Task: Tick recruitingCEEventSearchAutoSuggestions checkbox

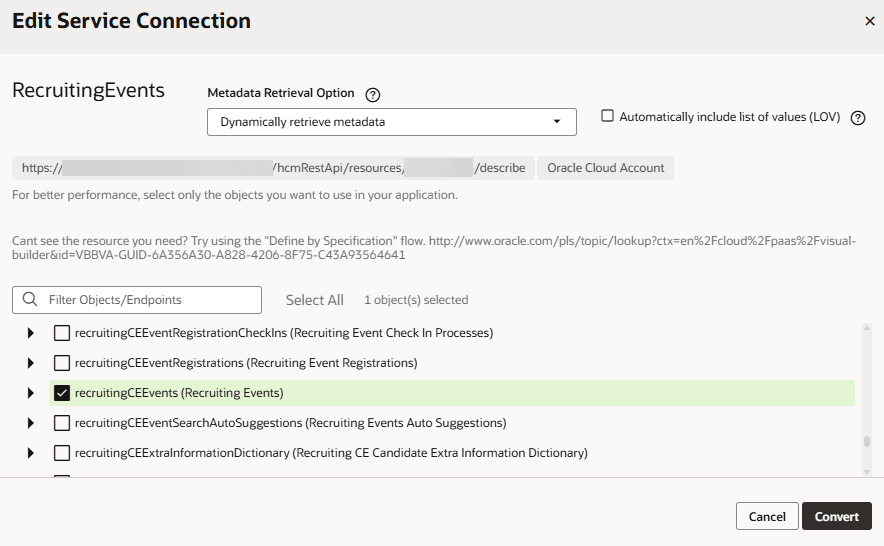Action: 62,423
